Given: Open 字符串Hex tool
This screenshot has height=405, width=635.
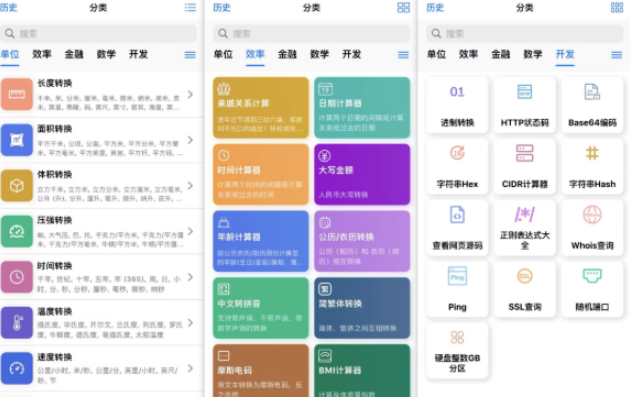Looking at the screenshot, I should (x=457, y=166).
